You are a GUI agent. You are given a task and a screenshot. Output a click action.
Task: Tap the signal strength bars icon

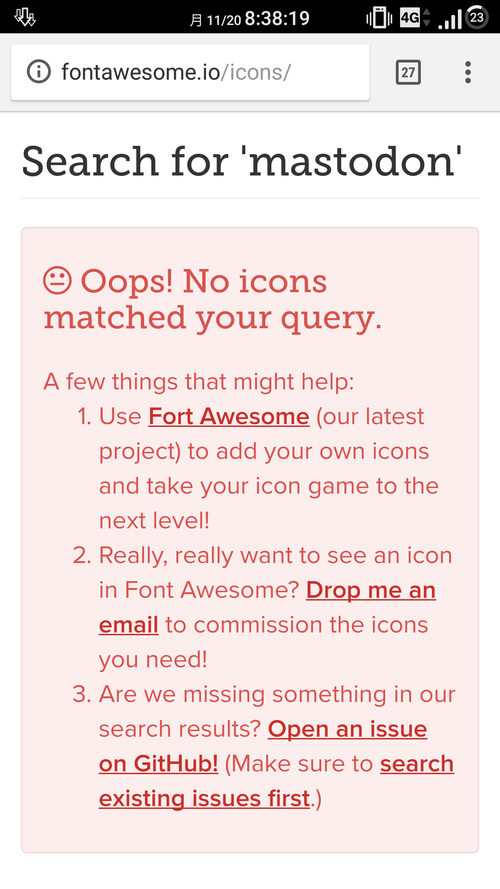[x=450, y=19]
